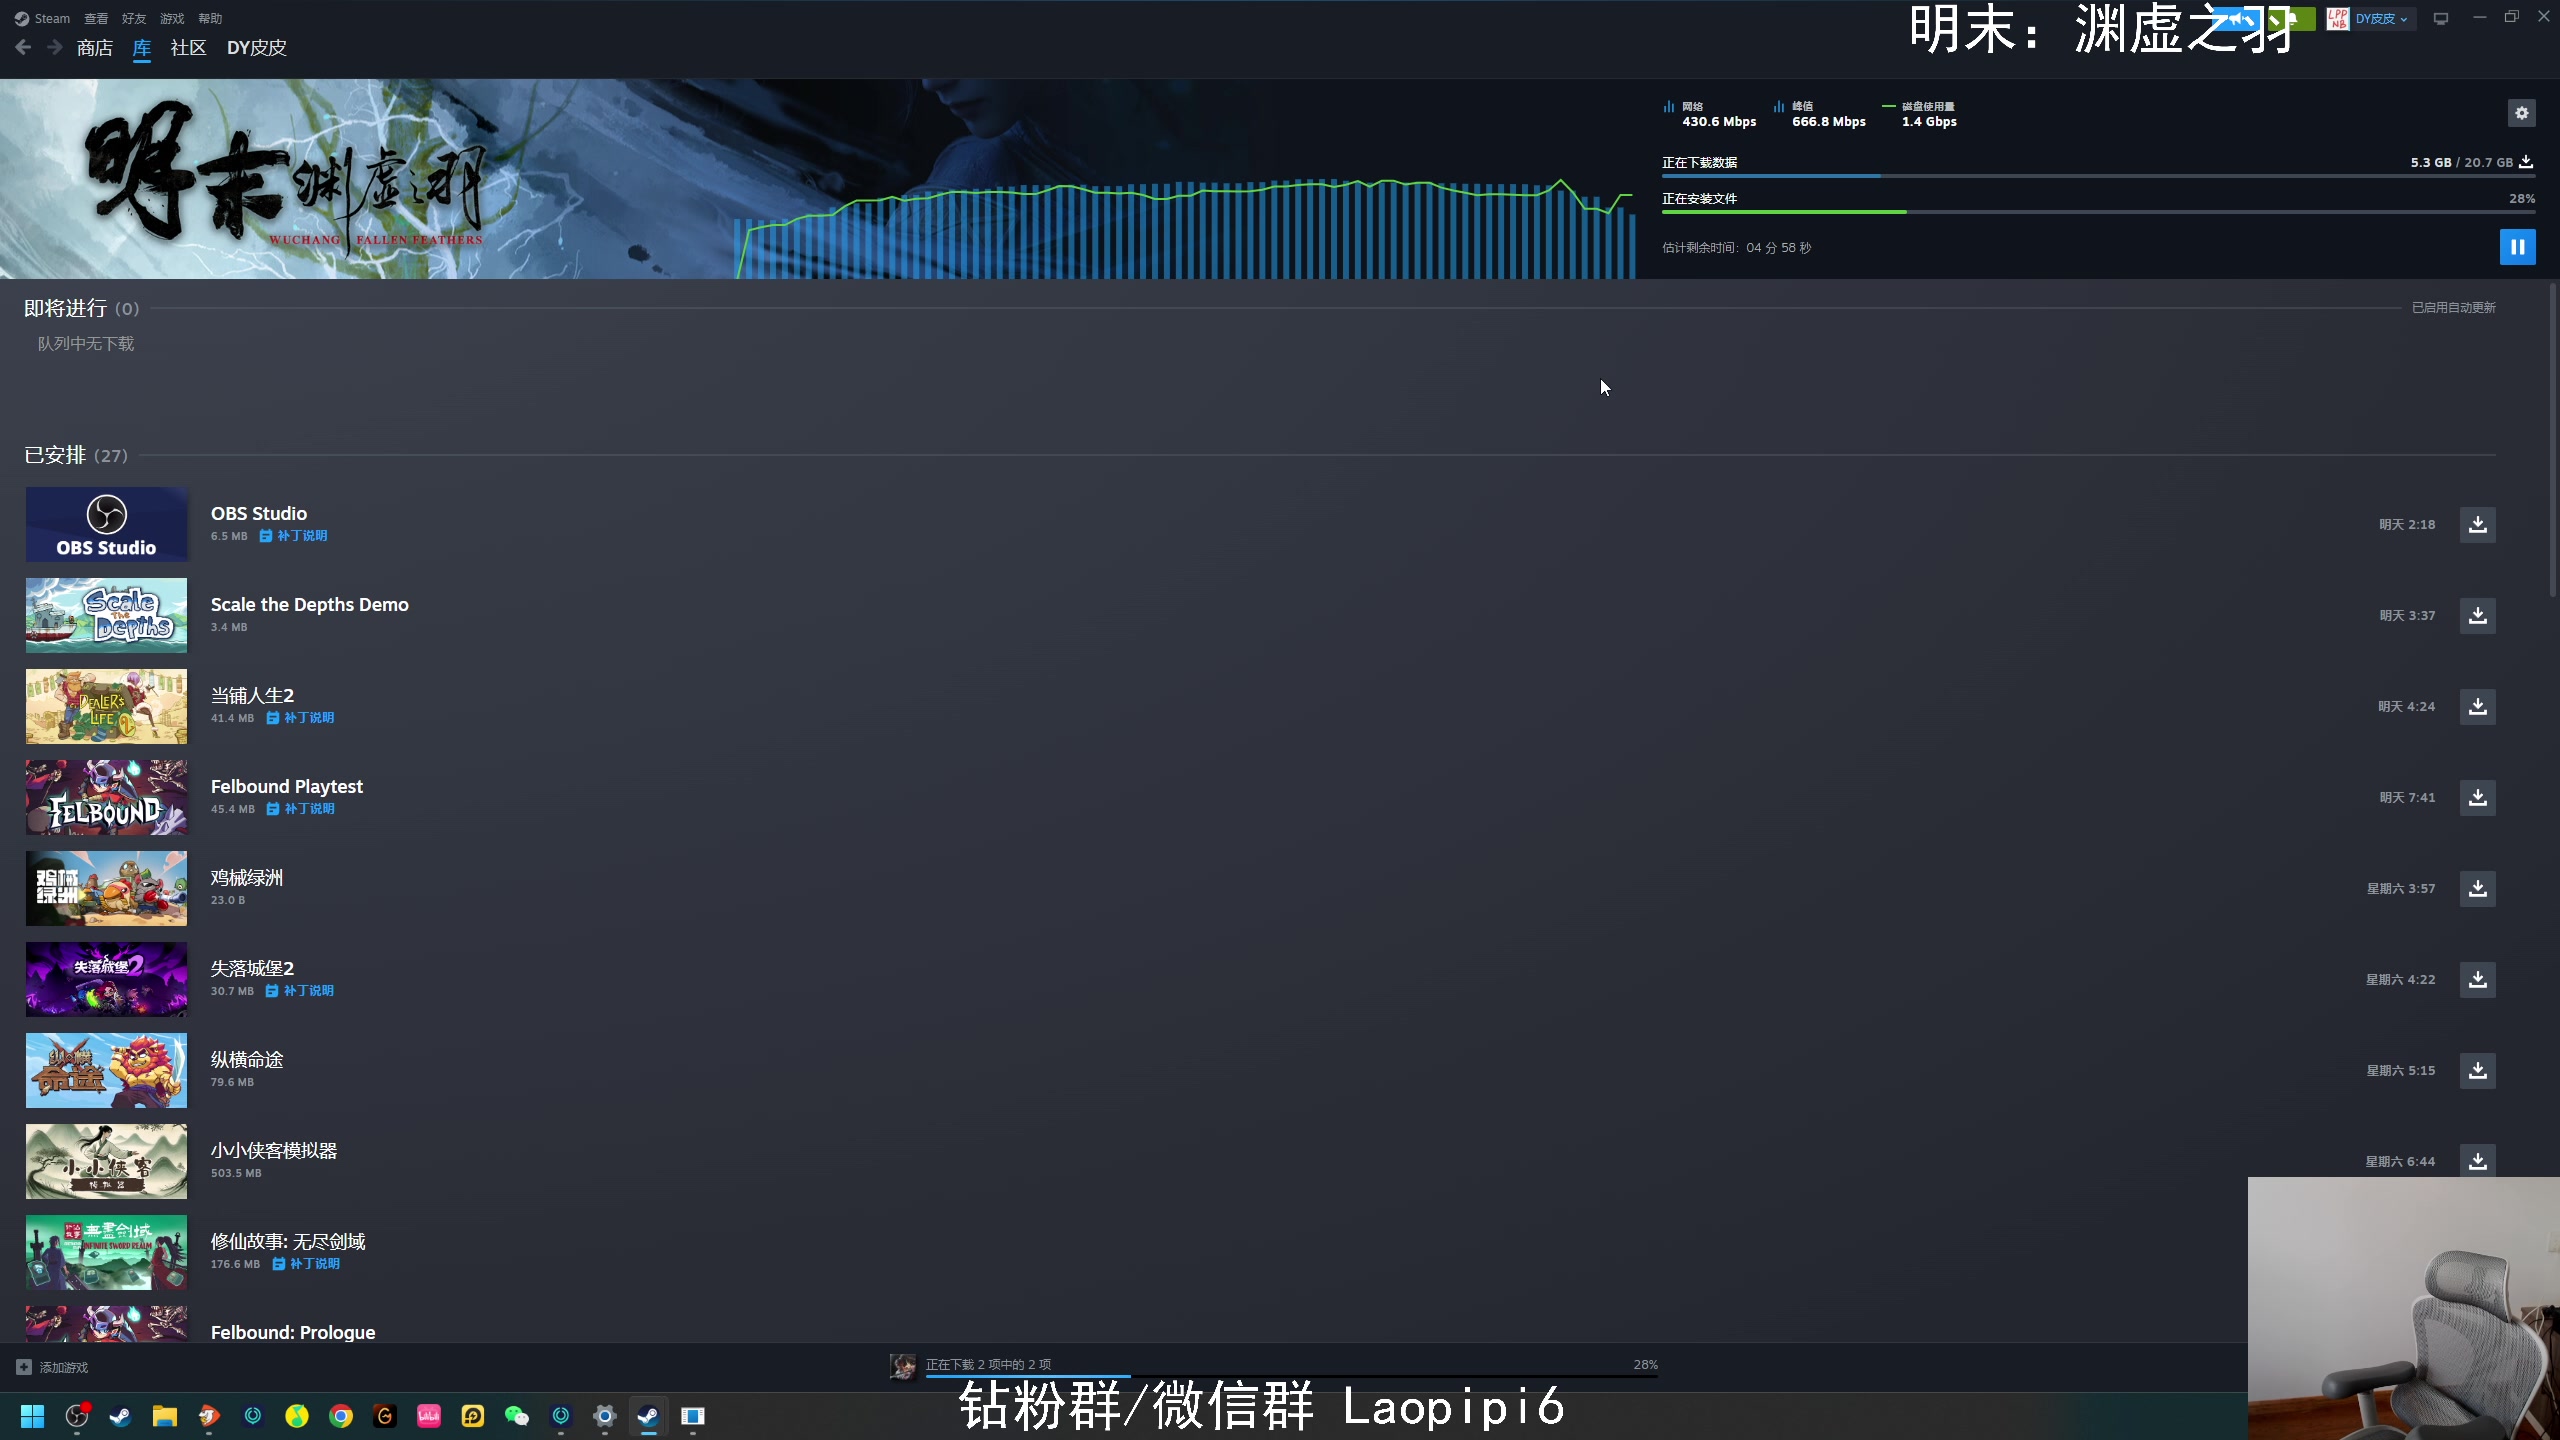
Task: Download 失落城堡2 update now
Action: click(2477, 979)
